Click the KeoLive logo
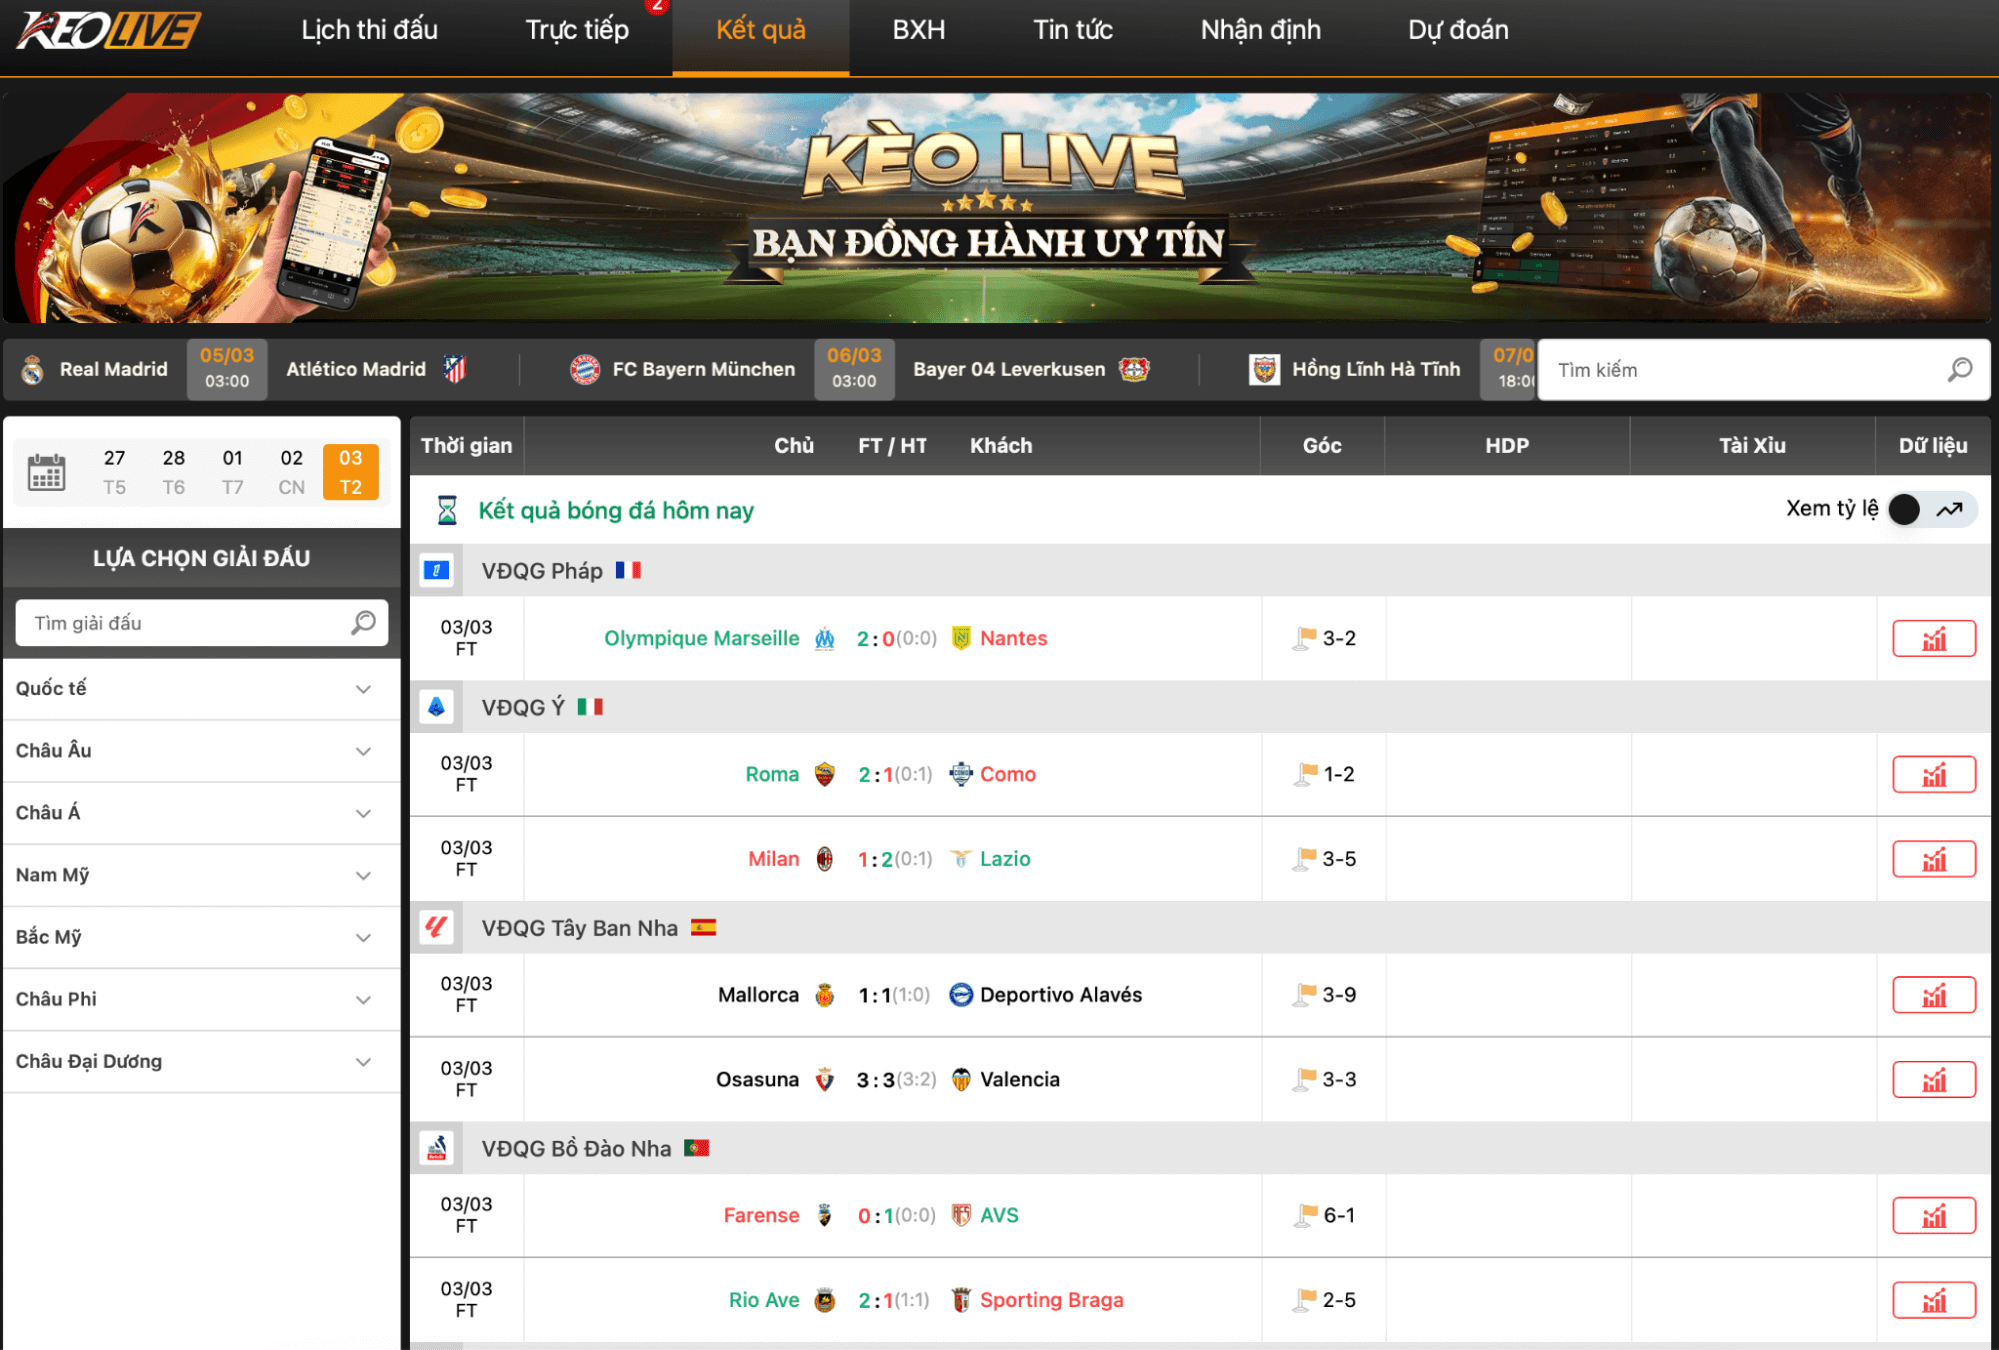 108,30
